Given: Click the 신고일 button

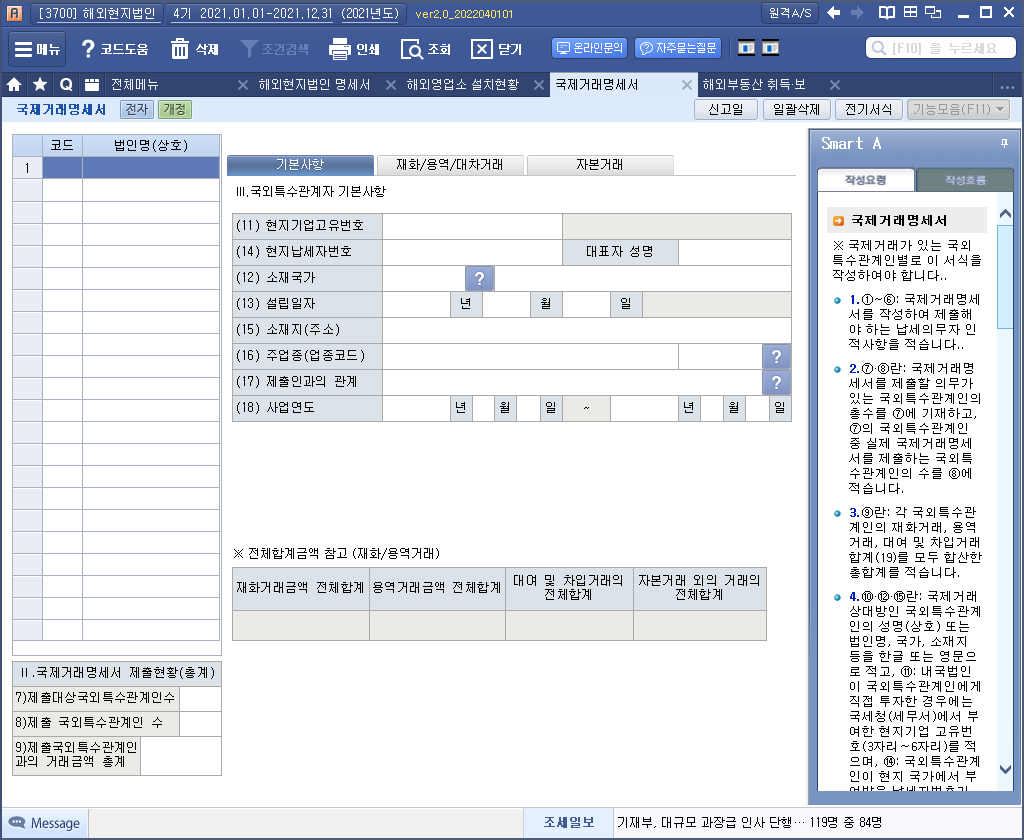Looking at the screenshot, I should click(726, 109).
